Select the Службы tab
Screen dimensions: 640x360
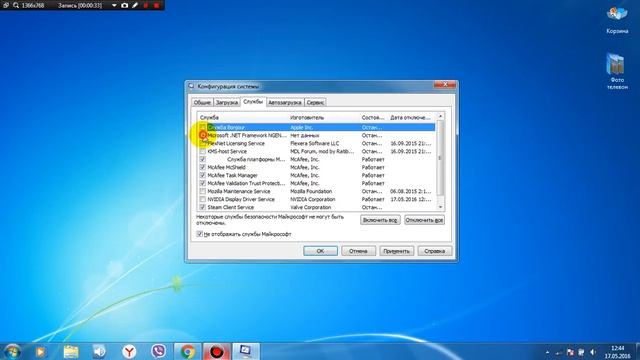click(x=253, y=102)
